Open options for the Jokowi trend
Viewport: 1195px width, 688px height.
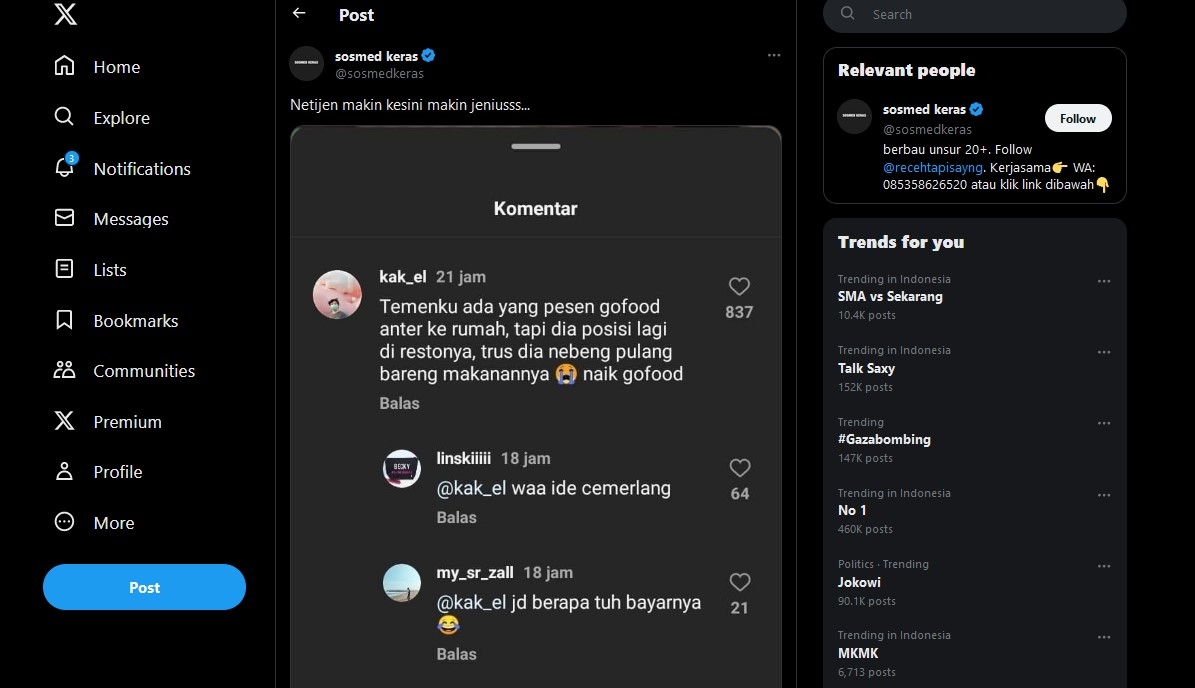tap(1104, 566)
